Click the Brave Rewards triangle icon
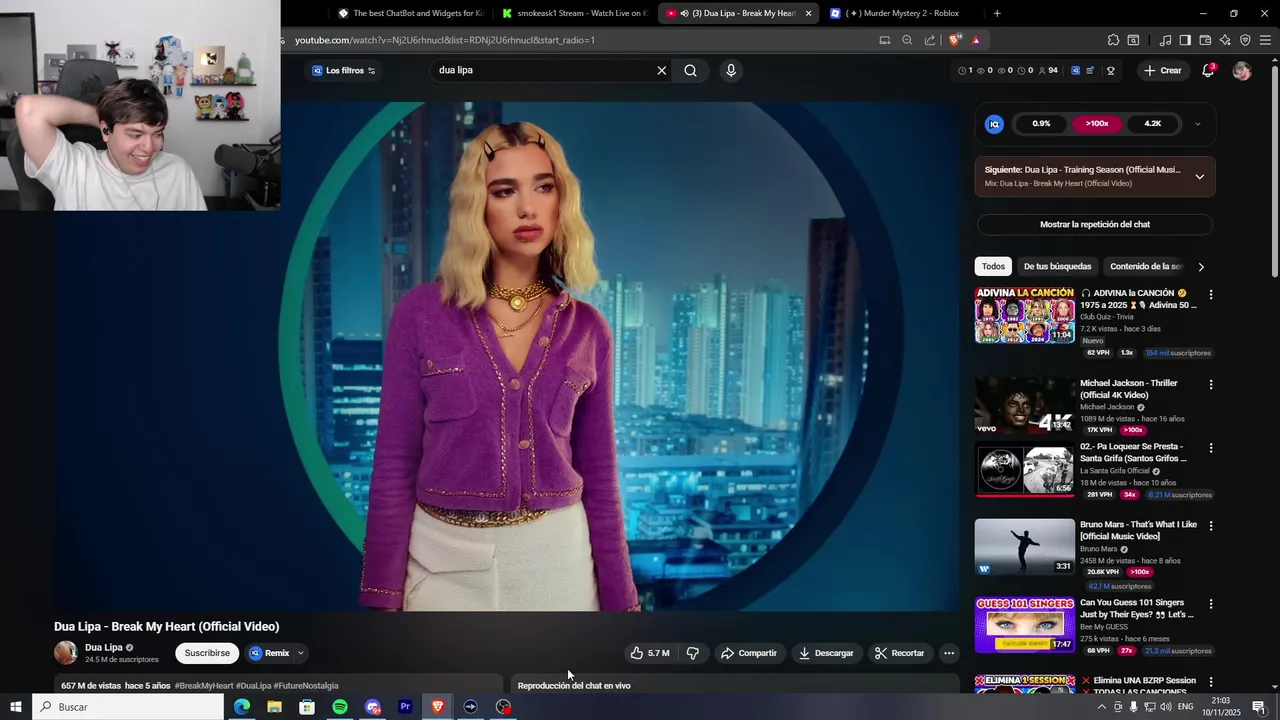This screenshot has height=720, width=1280. 976,40
